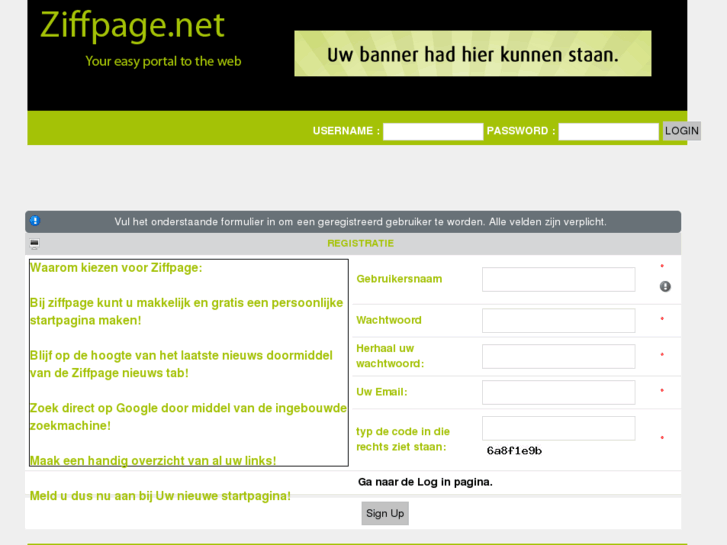Click 'Maak een handig overzicht van al uw links!'
The image size is (727, 545).
(153, 461)
